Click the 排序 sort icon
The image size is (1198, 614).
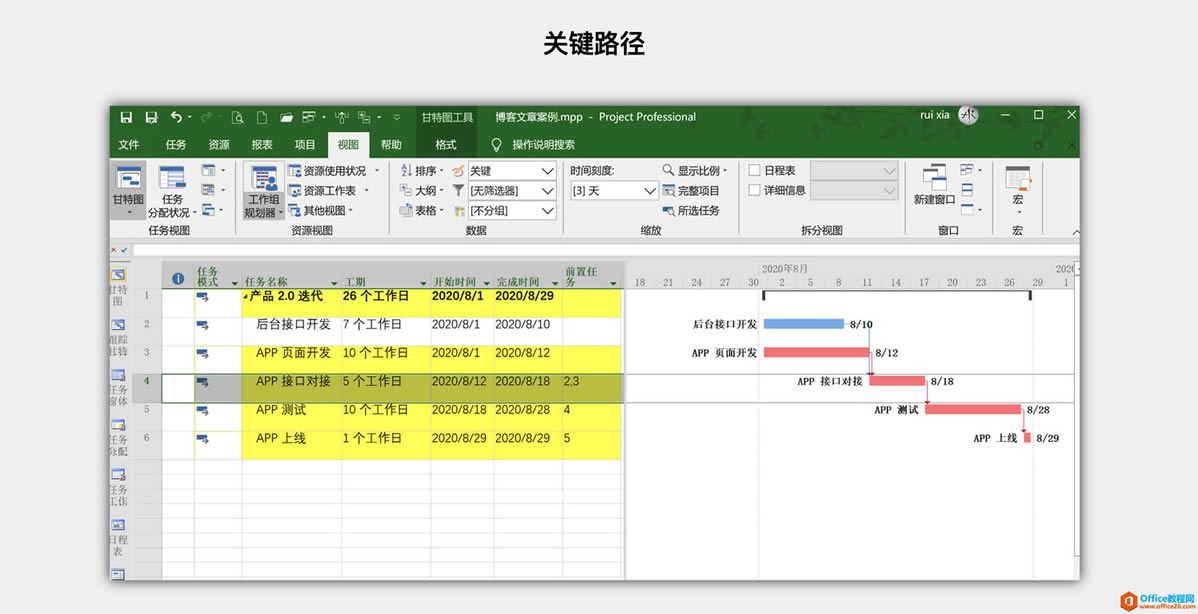pyautogui.click(x=419, y=170)
